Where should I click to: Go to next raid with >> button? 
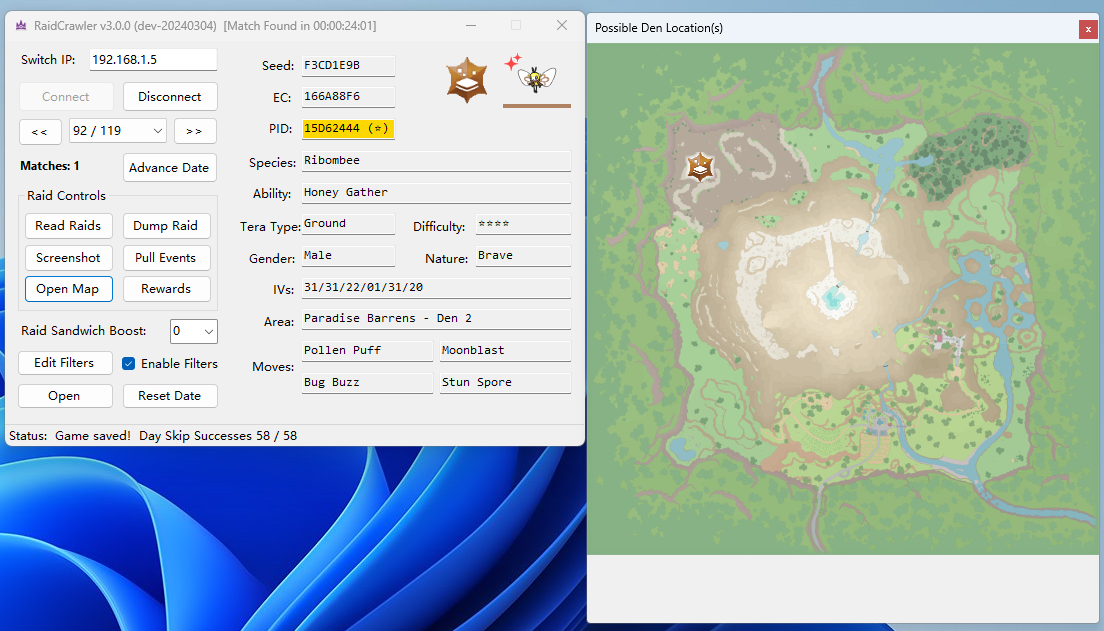point(195,131)
